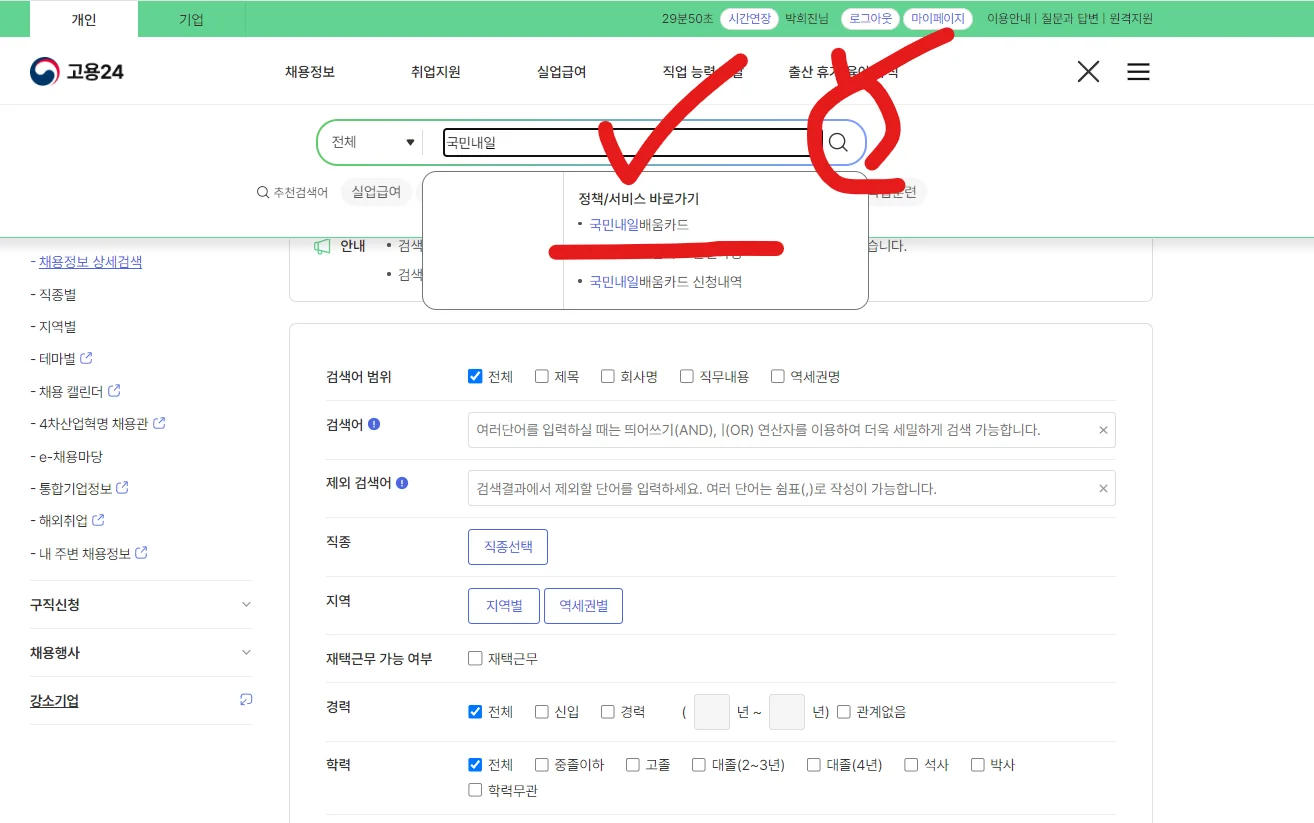Image resolution: width=1314 pixels, height=823 pixels.
Task: Click external link icon beside 4차산업혁명 채용관
Action: point(159,423)
